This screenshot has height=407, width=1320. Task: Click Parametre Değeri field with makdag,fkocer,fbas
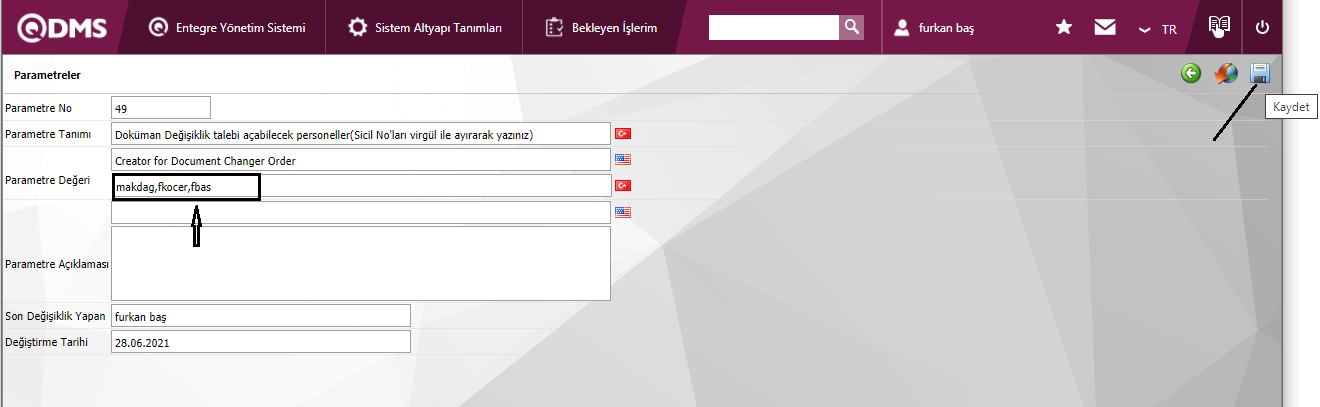pyautogui.click(x=361, y=186)
